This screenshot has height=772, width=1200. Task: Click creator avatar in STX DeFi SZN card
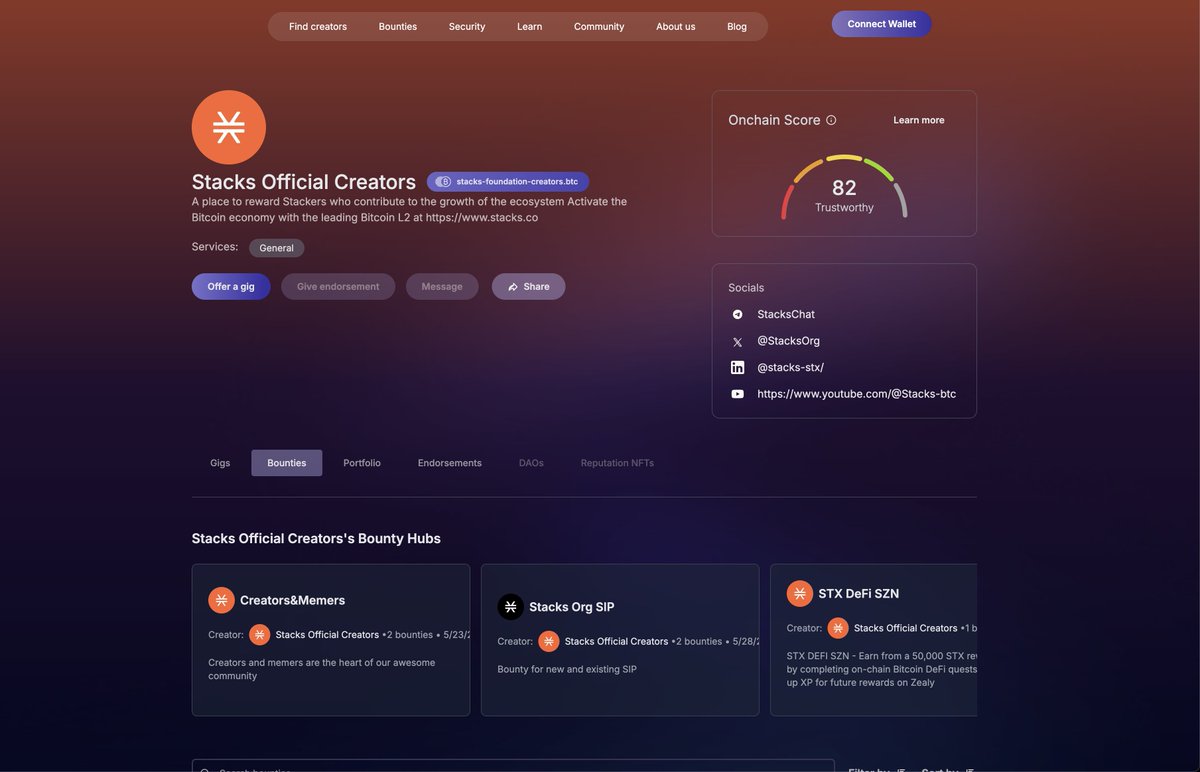point(838,628)
